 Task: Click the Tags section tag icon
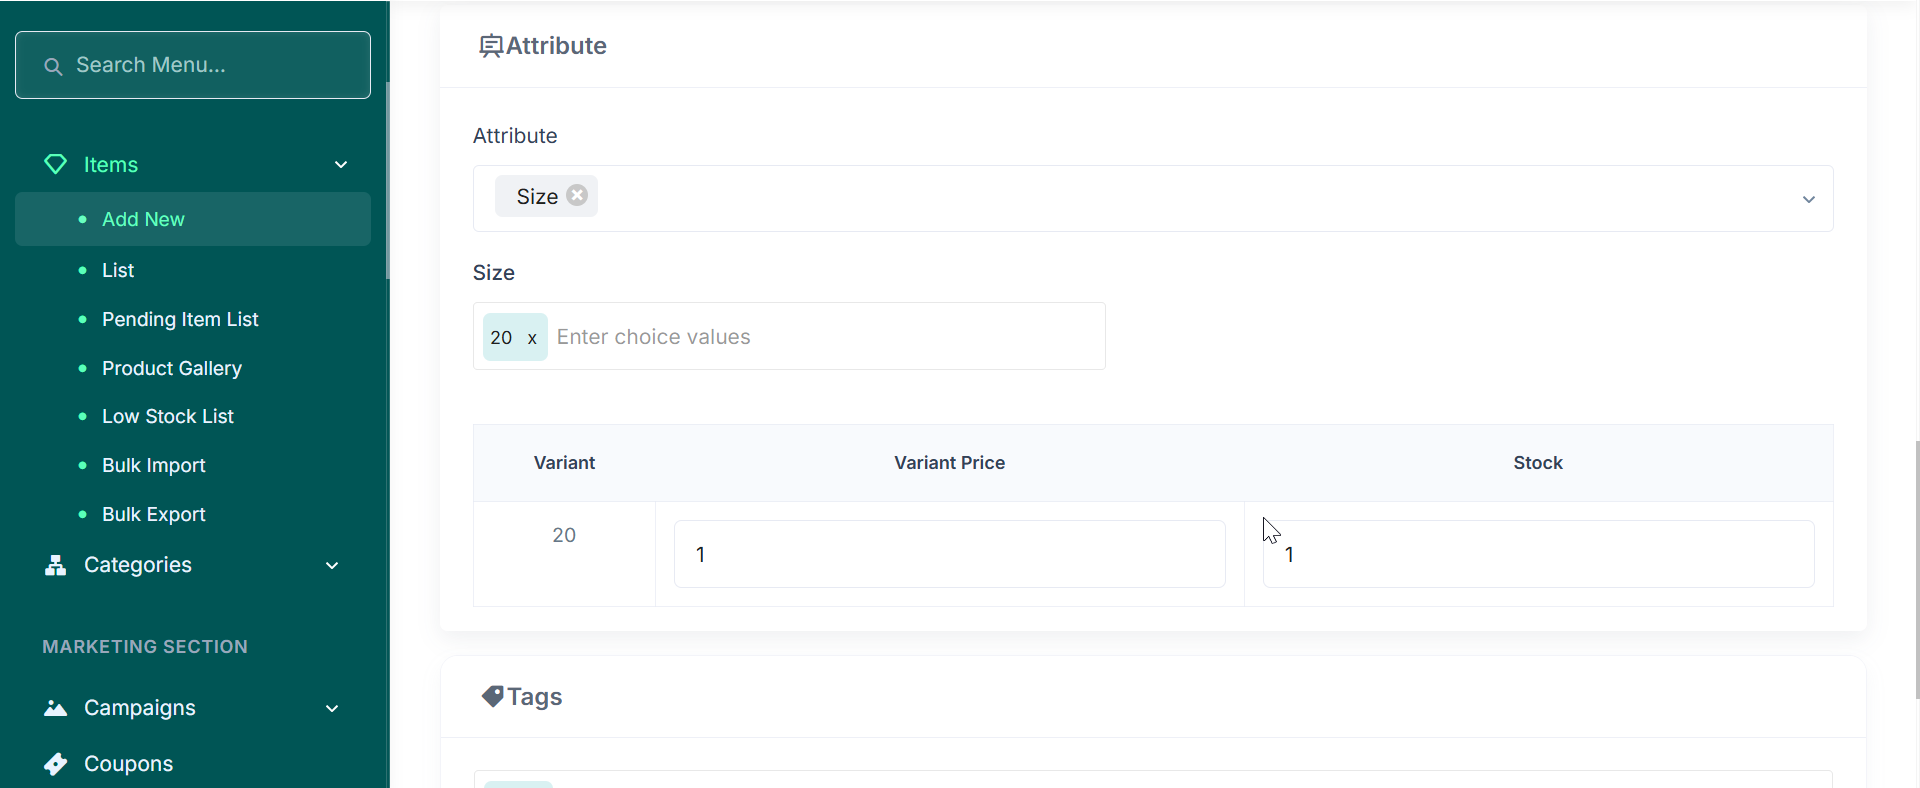click(x=492, y=697)
